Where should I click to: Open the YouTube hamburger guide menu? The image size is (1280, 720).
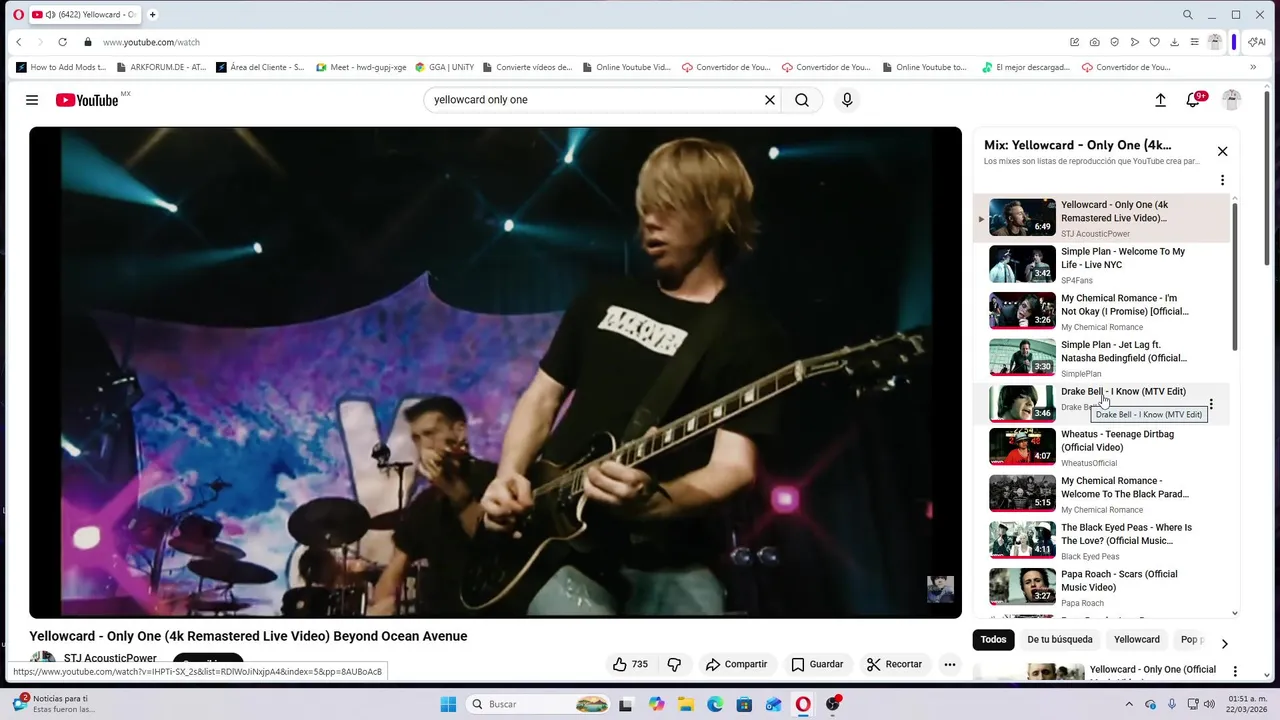(32, 100)
